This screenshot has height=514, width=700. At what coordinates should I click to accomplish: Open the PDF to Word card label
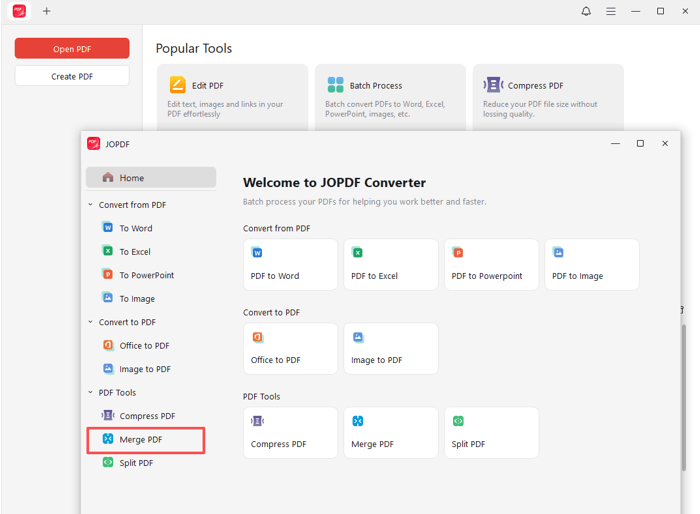click(275, 276)
